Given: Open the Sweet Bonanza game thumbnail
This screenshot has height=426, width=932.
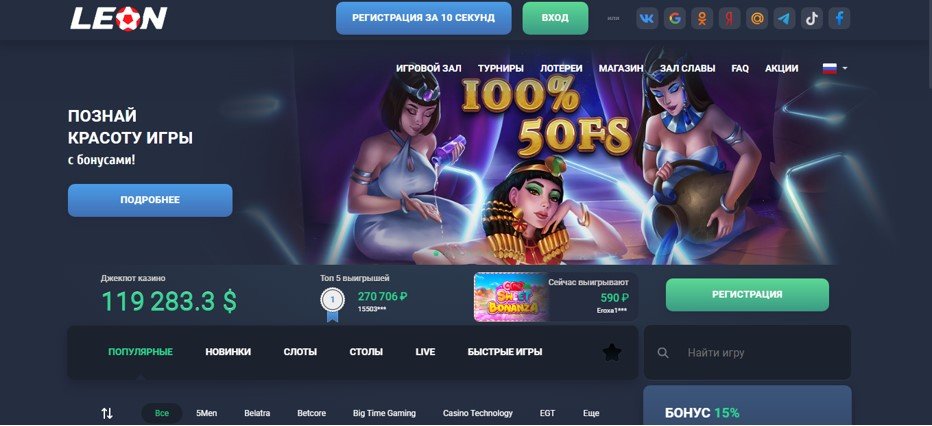Looking at the screenshot, I should pyautogui.click(x=511, y=297).
